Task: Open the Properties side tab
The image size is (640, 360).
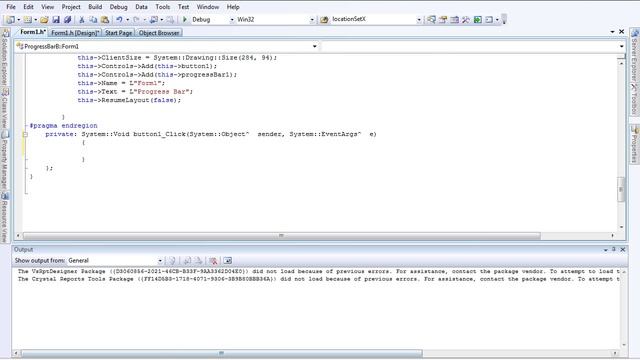Action: pos(634,144)
